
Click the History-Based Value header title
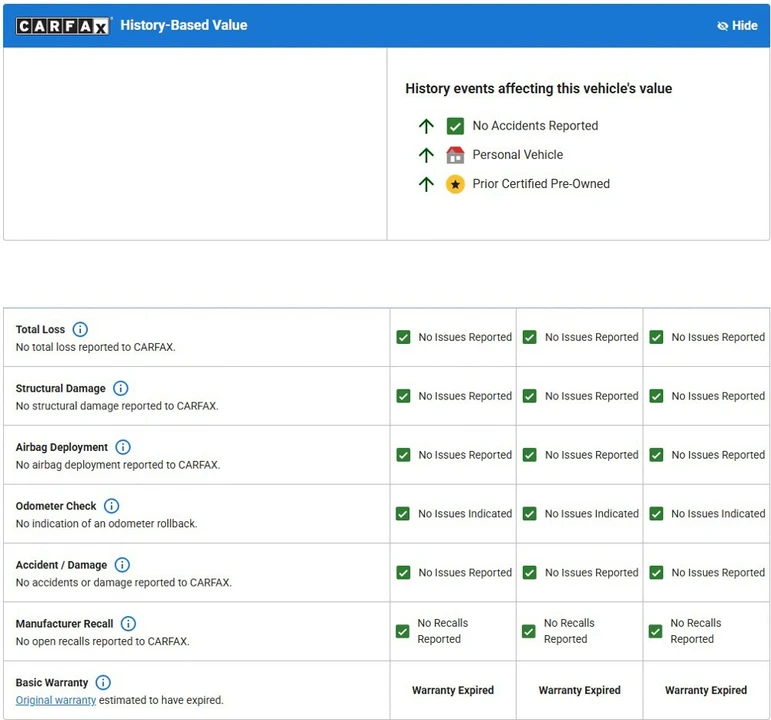click(184, 25)
